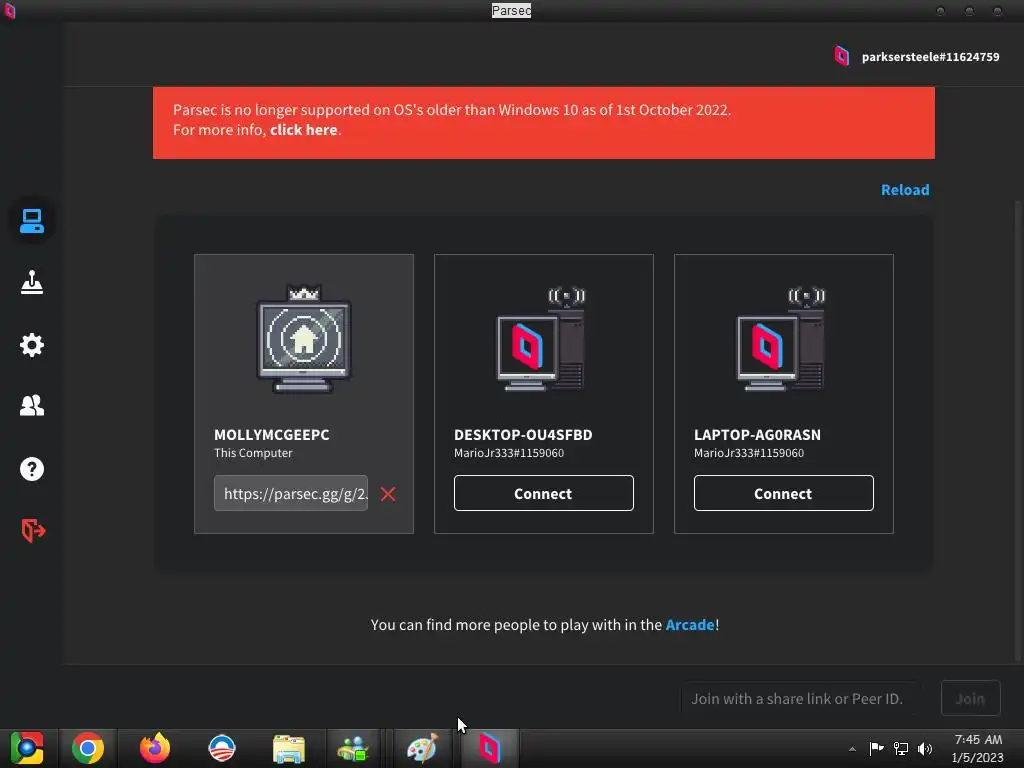Click the Parsec title bar logo icon
The height and width of the screenshot is (768, 1024).
tap(9, 10)
